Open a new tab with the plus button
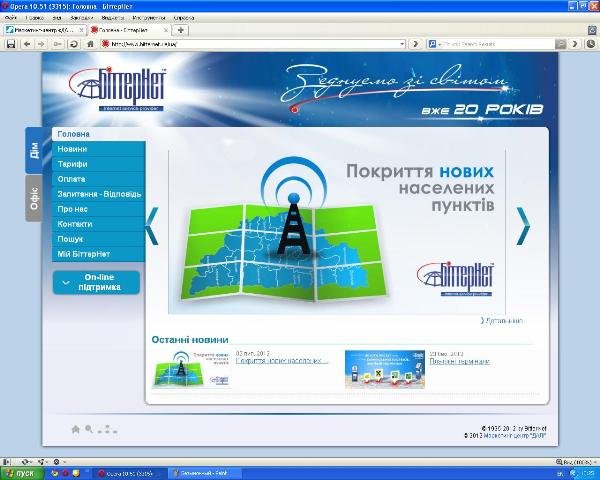 tap(181, 30)
